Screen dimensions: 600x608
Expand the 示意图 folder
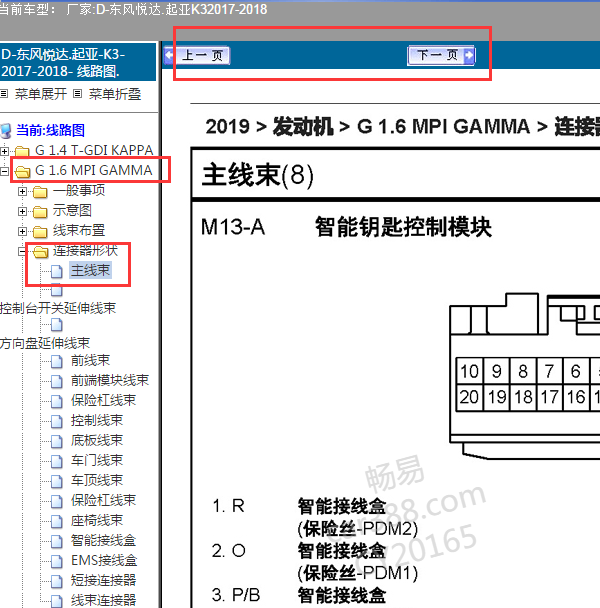pyautogui.click(x=22, y=211)
